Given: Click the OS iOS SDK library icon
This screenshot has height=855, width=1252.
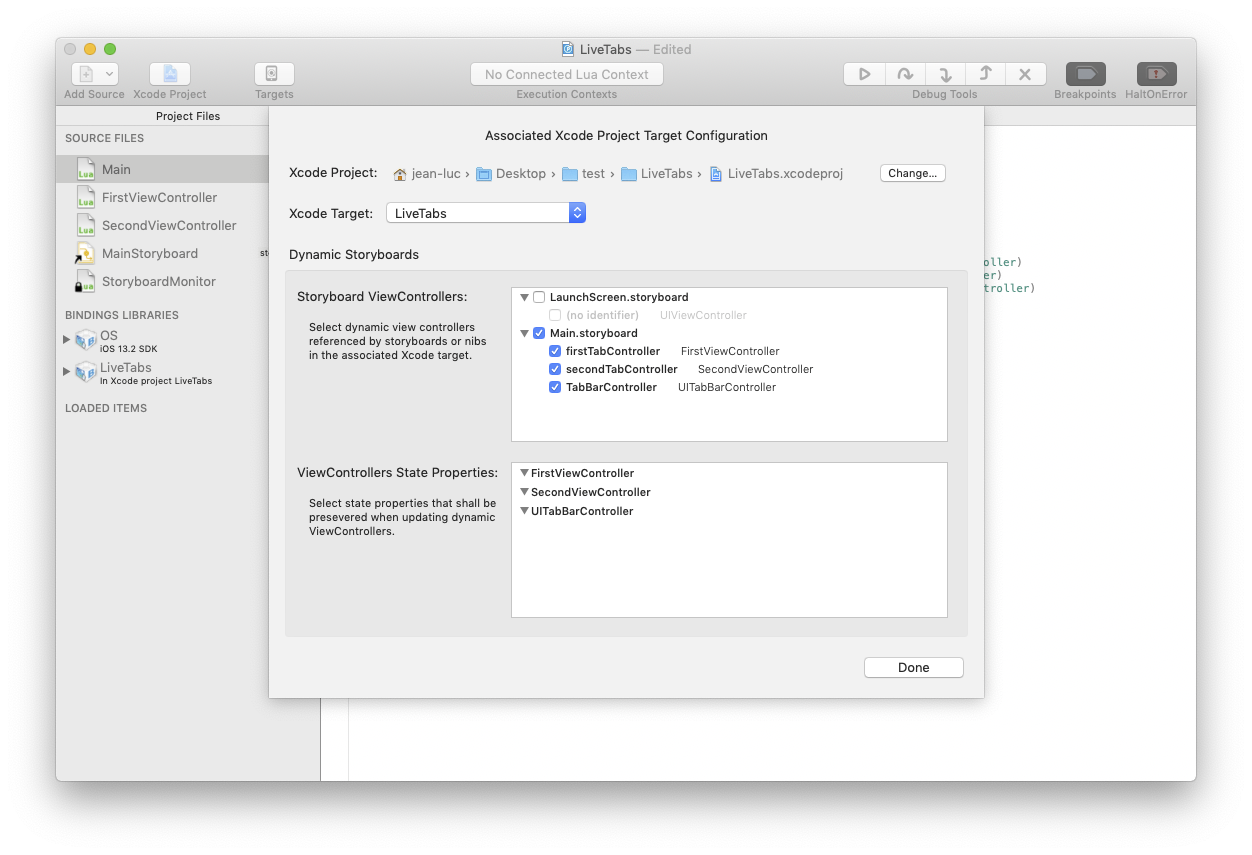Looking at the screenshot, I should tap(86, 341).
